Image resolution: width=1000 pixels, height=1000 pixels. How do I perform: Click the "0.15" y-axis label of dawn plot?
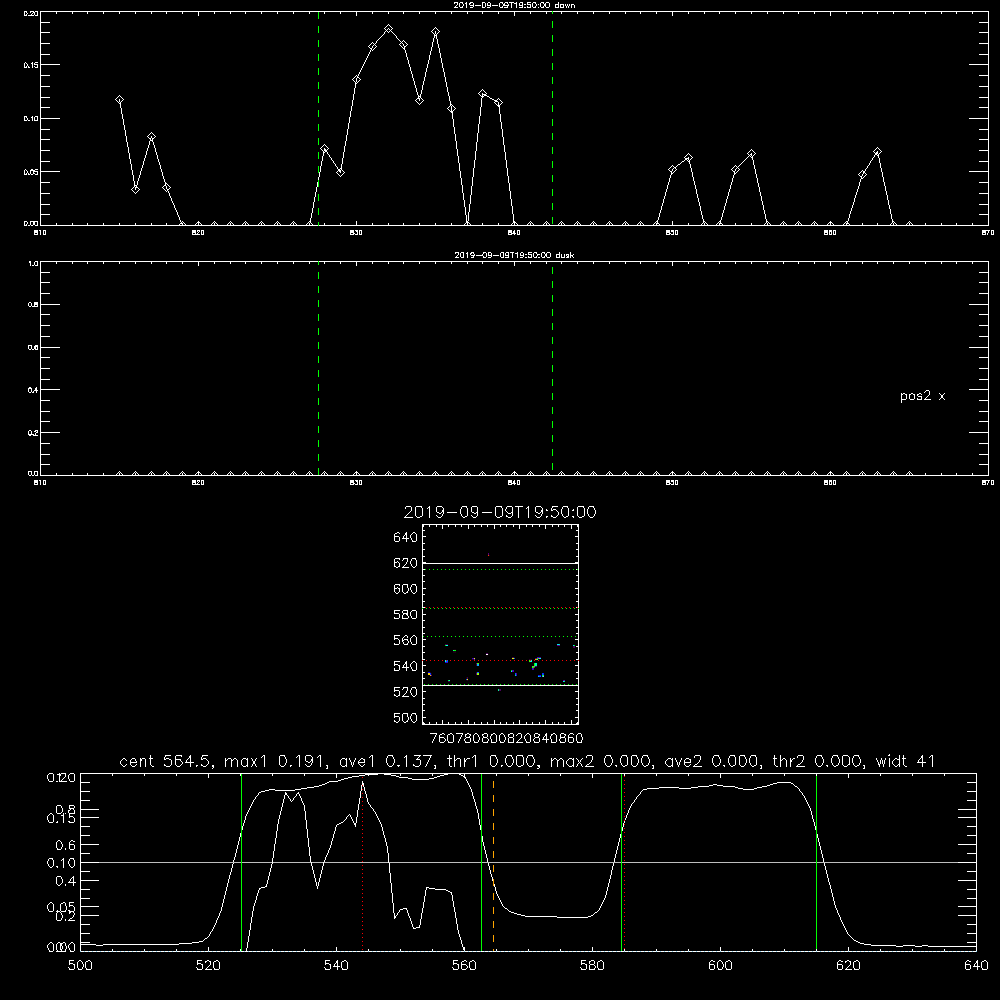tap(31, 65)
